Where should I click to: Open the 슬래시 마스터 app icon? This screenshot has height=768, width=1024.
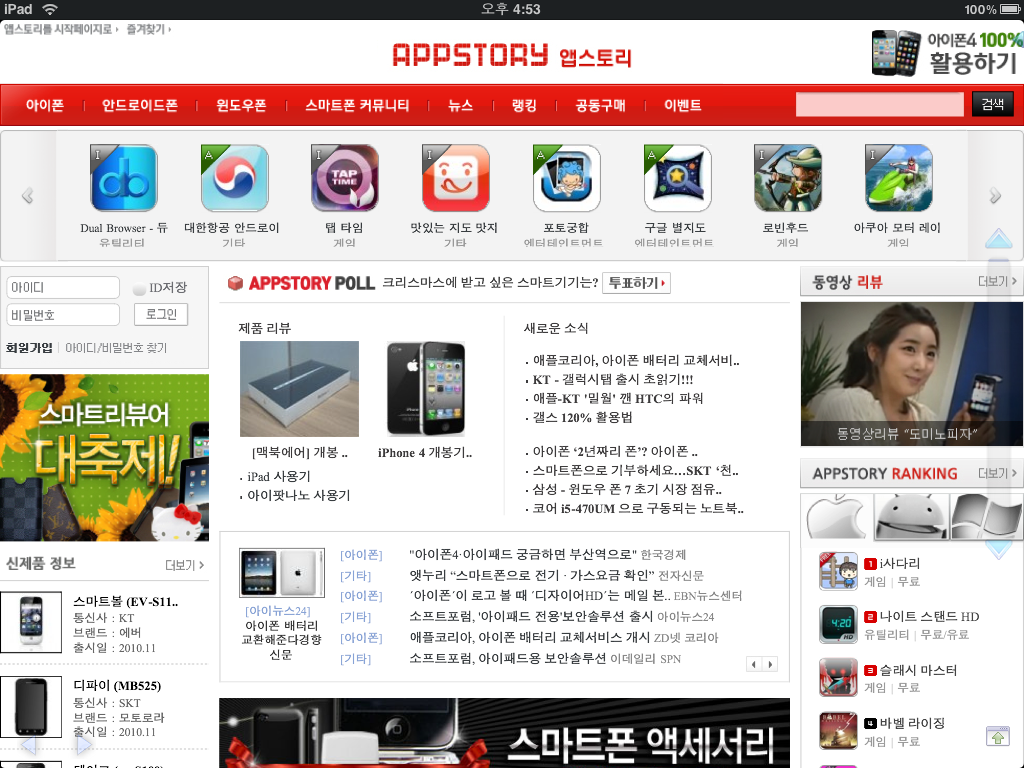point(839,678)
